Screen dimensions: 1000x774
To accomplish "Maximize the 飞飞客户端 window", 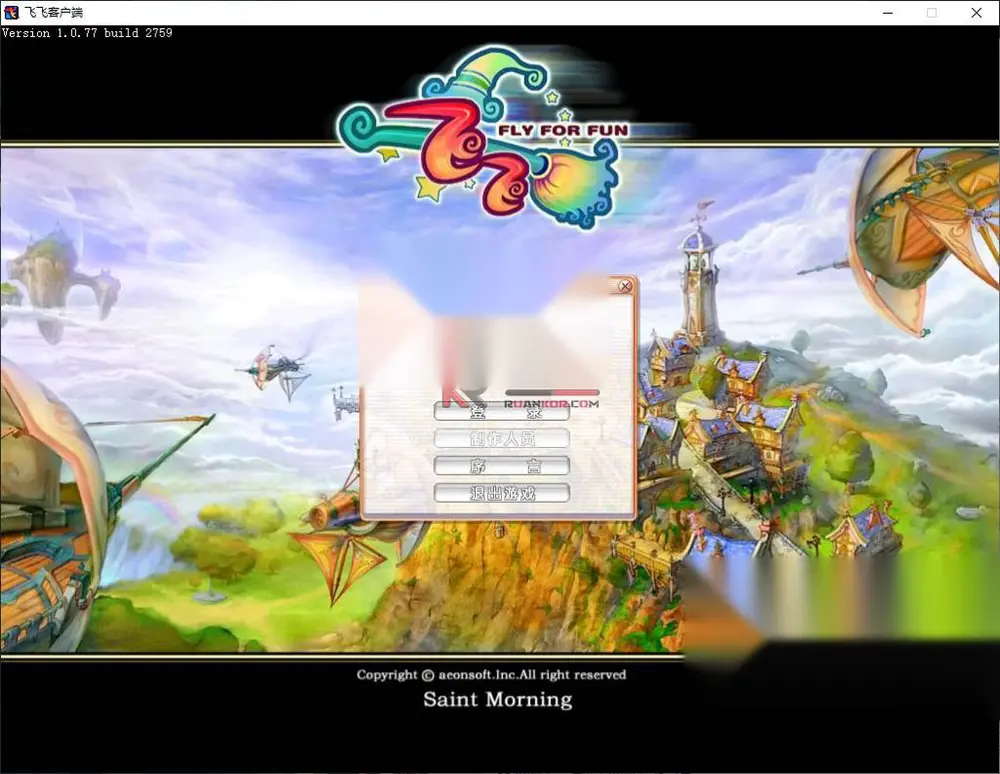I will pos(932,13).
